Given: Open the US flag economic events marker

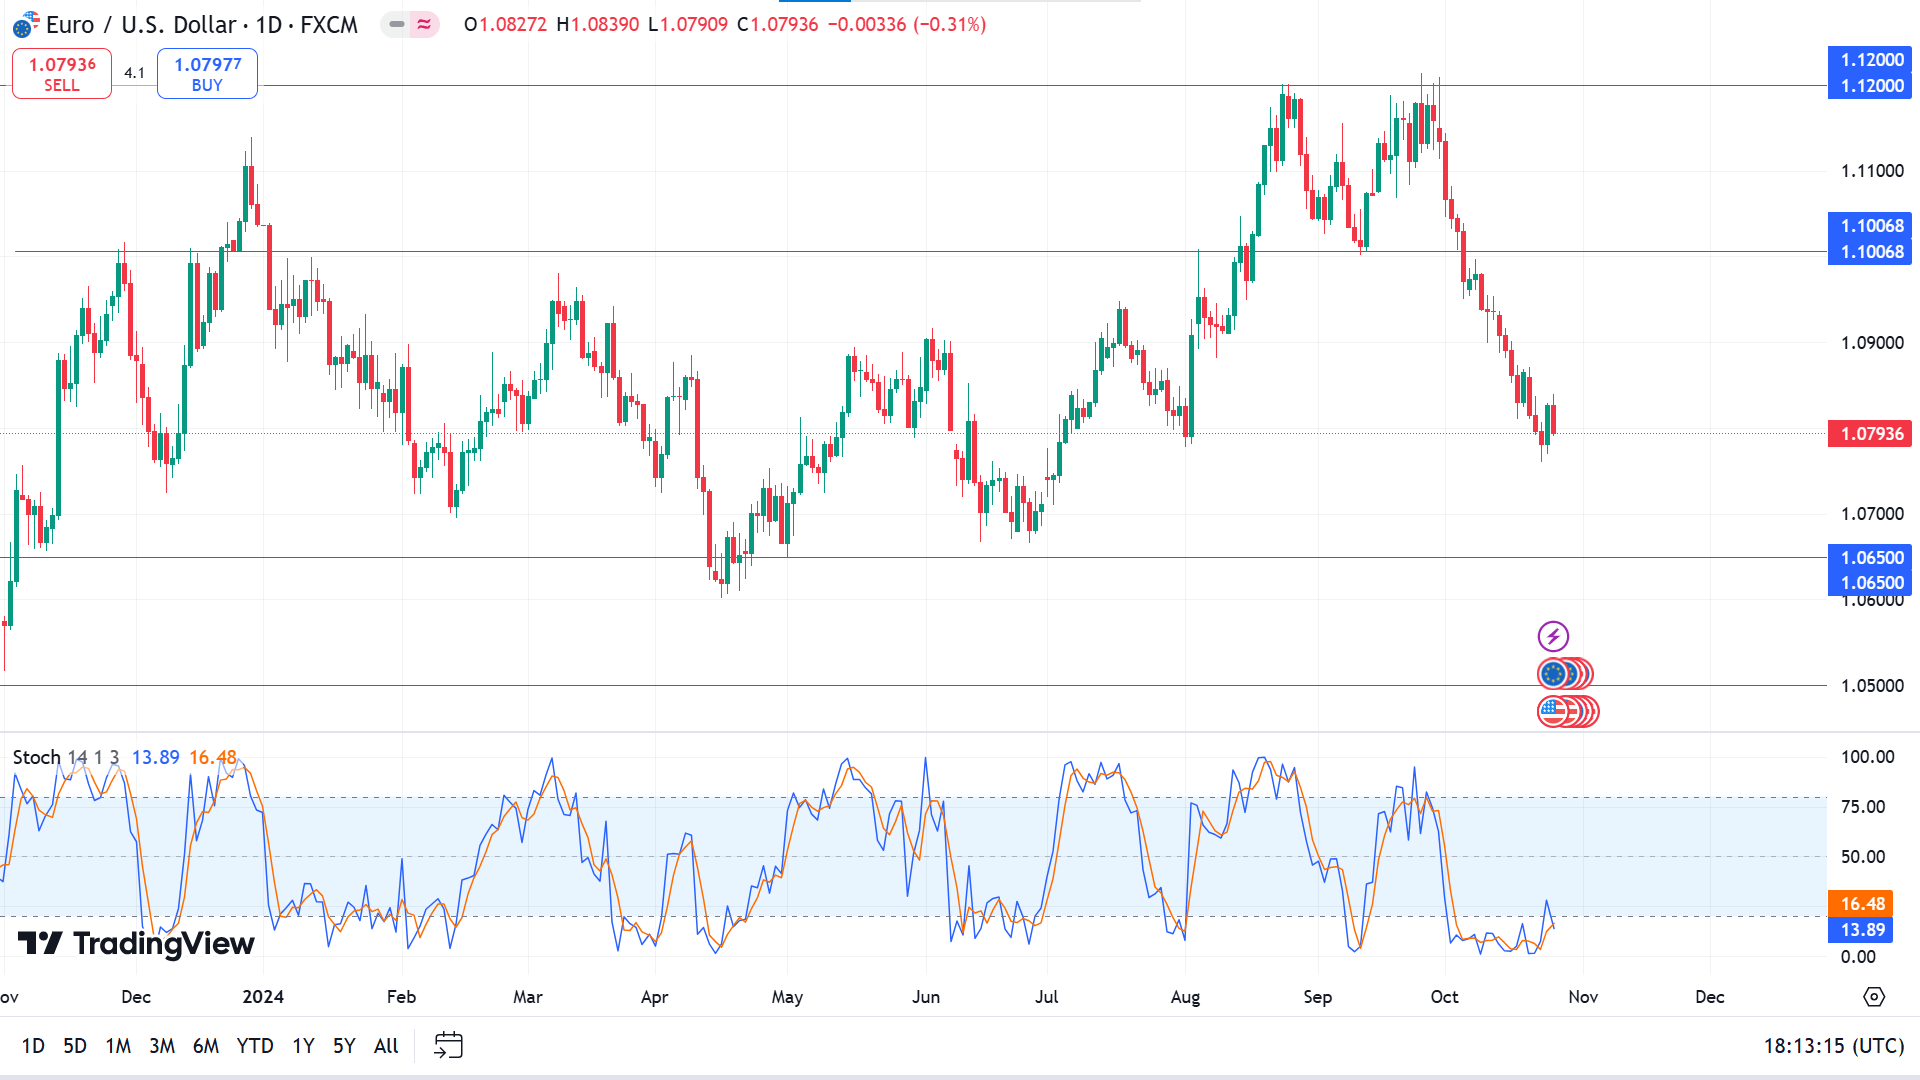Looking at the screenshot, I should pyautogui.click(x=1553, y=712).
